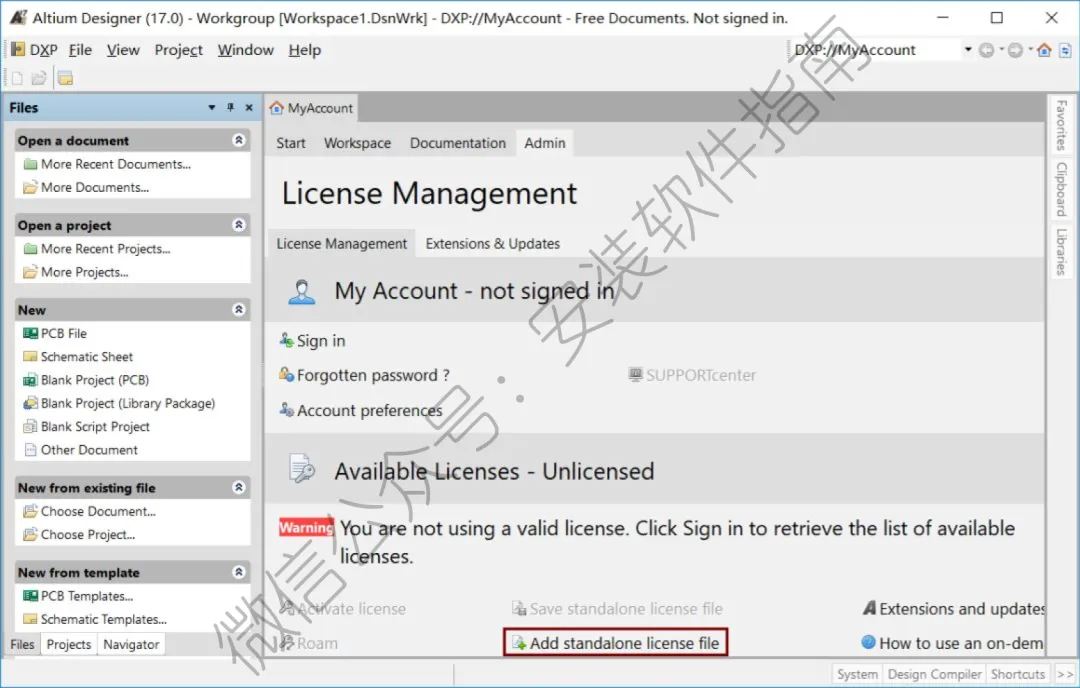Screen dimensions: 1080x688
Task: Click the System status bar button
Action: point(857,674)
